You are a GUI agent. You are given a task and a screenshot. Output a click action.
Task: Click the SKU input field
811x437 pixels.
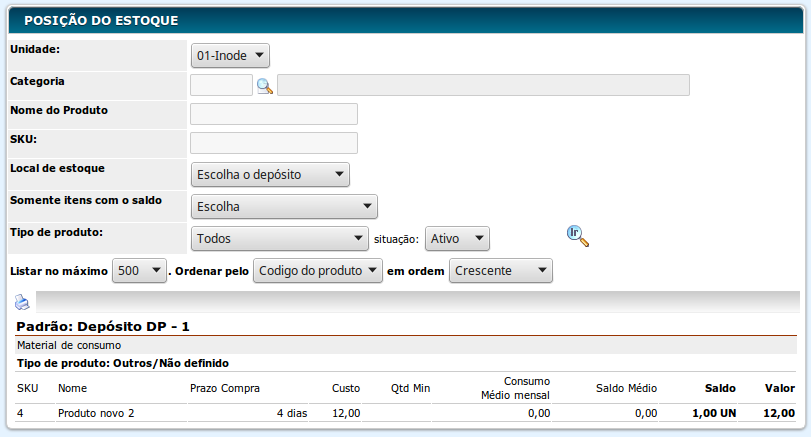(x=273, y=143)
